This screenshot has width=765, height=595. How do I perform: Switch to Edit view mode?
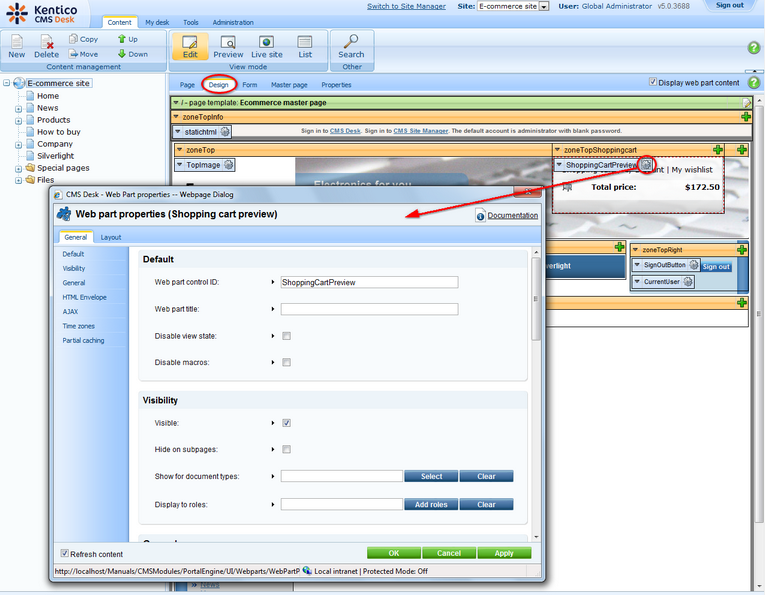190,47
